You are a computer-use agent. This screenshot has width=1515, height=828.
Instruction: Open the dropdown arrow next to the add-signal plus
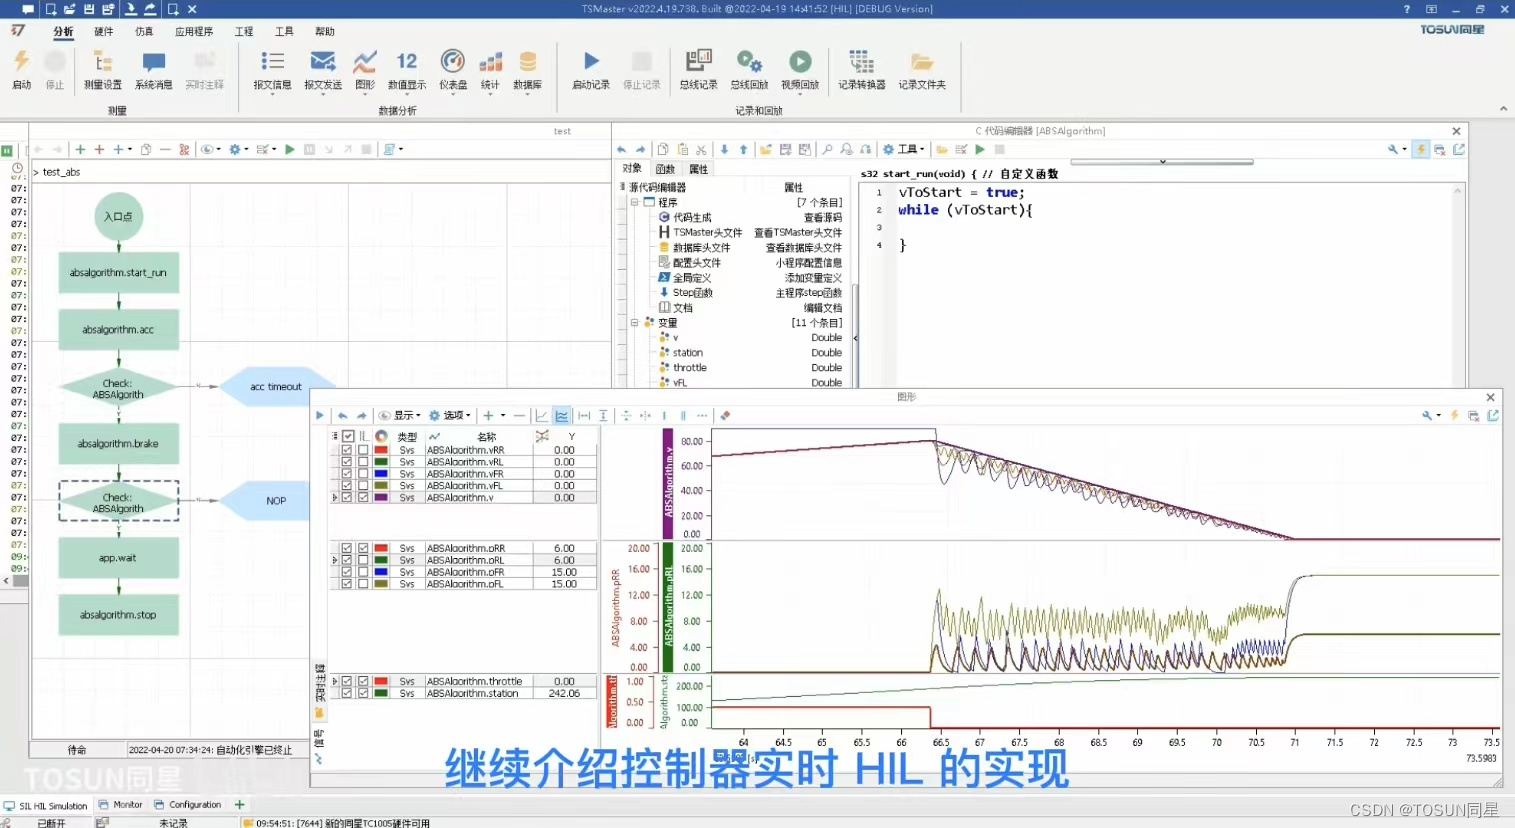[503, 415]
